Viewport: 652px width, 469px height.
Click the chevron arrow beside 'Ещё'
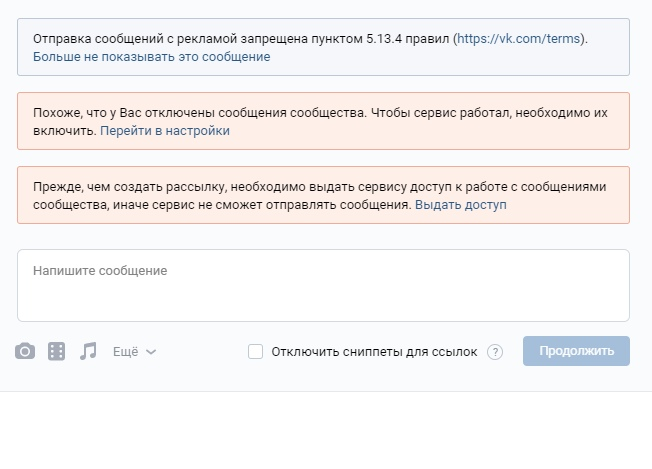[x=151, y=352]
